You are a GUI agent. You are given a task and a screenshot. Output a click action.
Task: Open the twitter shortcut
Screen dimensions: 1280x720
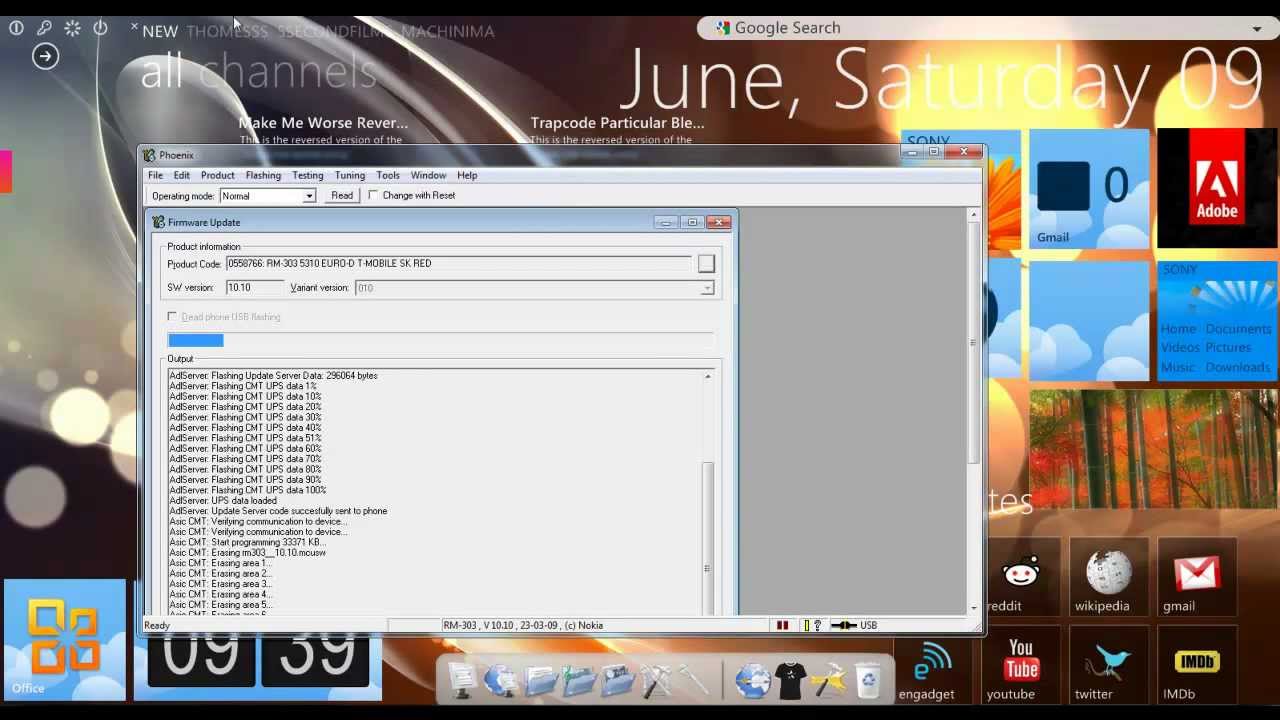coord(1107,666)
